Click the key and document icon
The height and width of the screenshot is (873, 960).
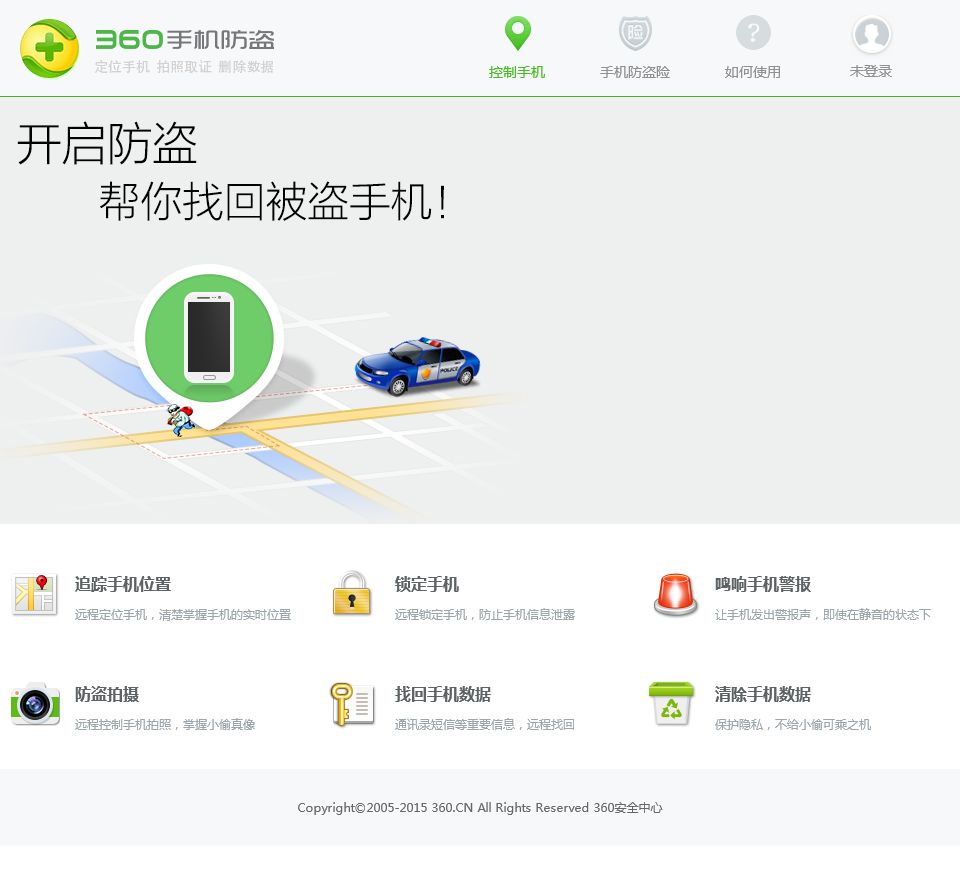pyautogui.click(x=352, y=704)
